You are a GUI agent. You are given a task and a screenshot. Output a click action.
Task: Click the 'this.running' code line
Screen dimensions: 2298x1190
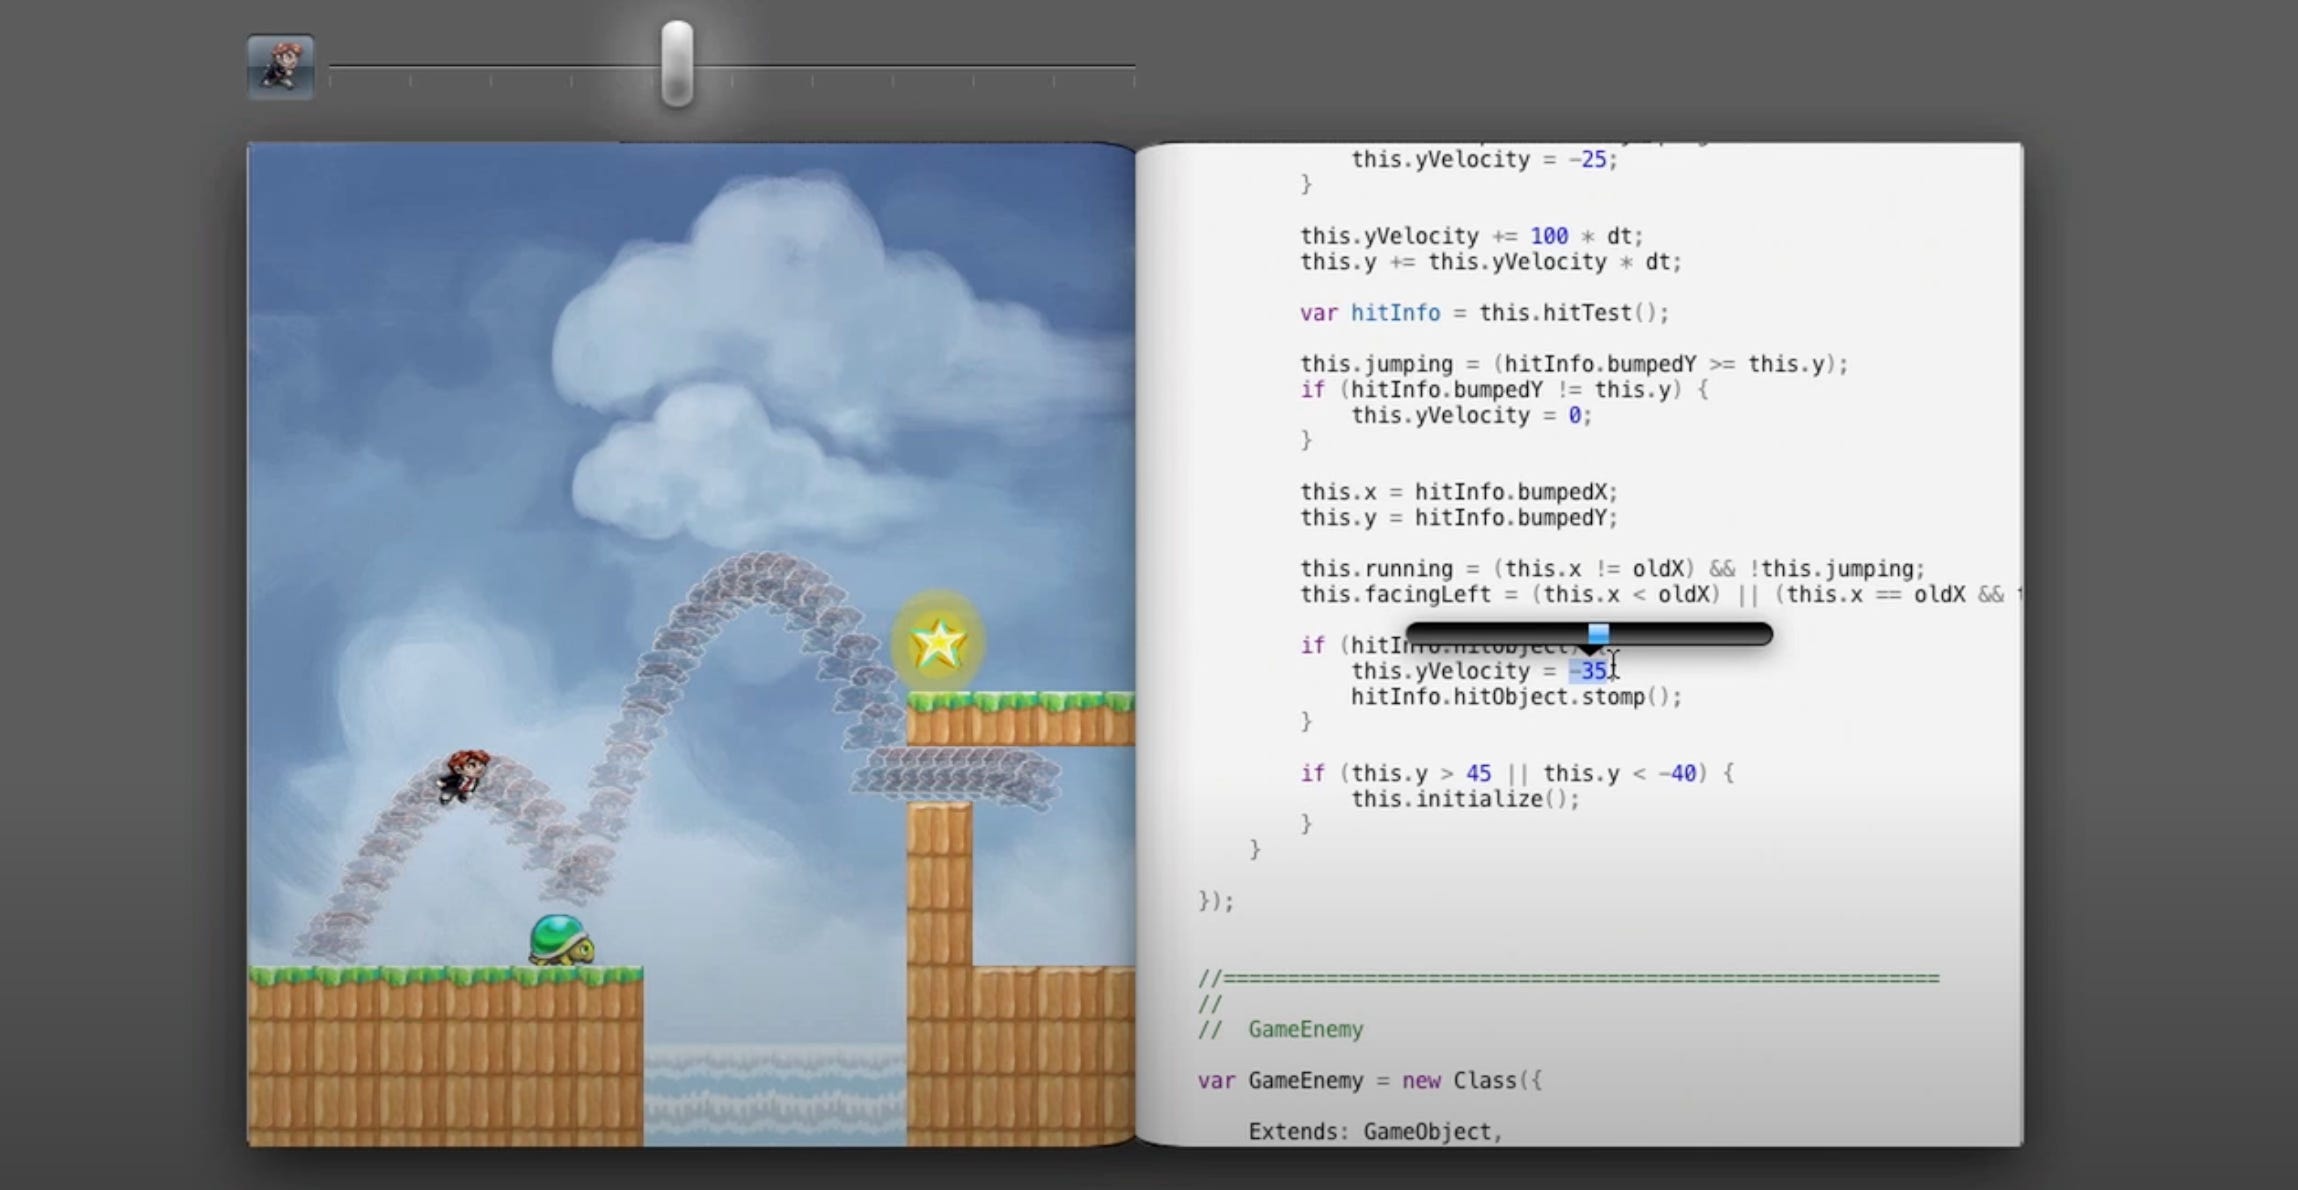tap(1611, 569)
